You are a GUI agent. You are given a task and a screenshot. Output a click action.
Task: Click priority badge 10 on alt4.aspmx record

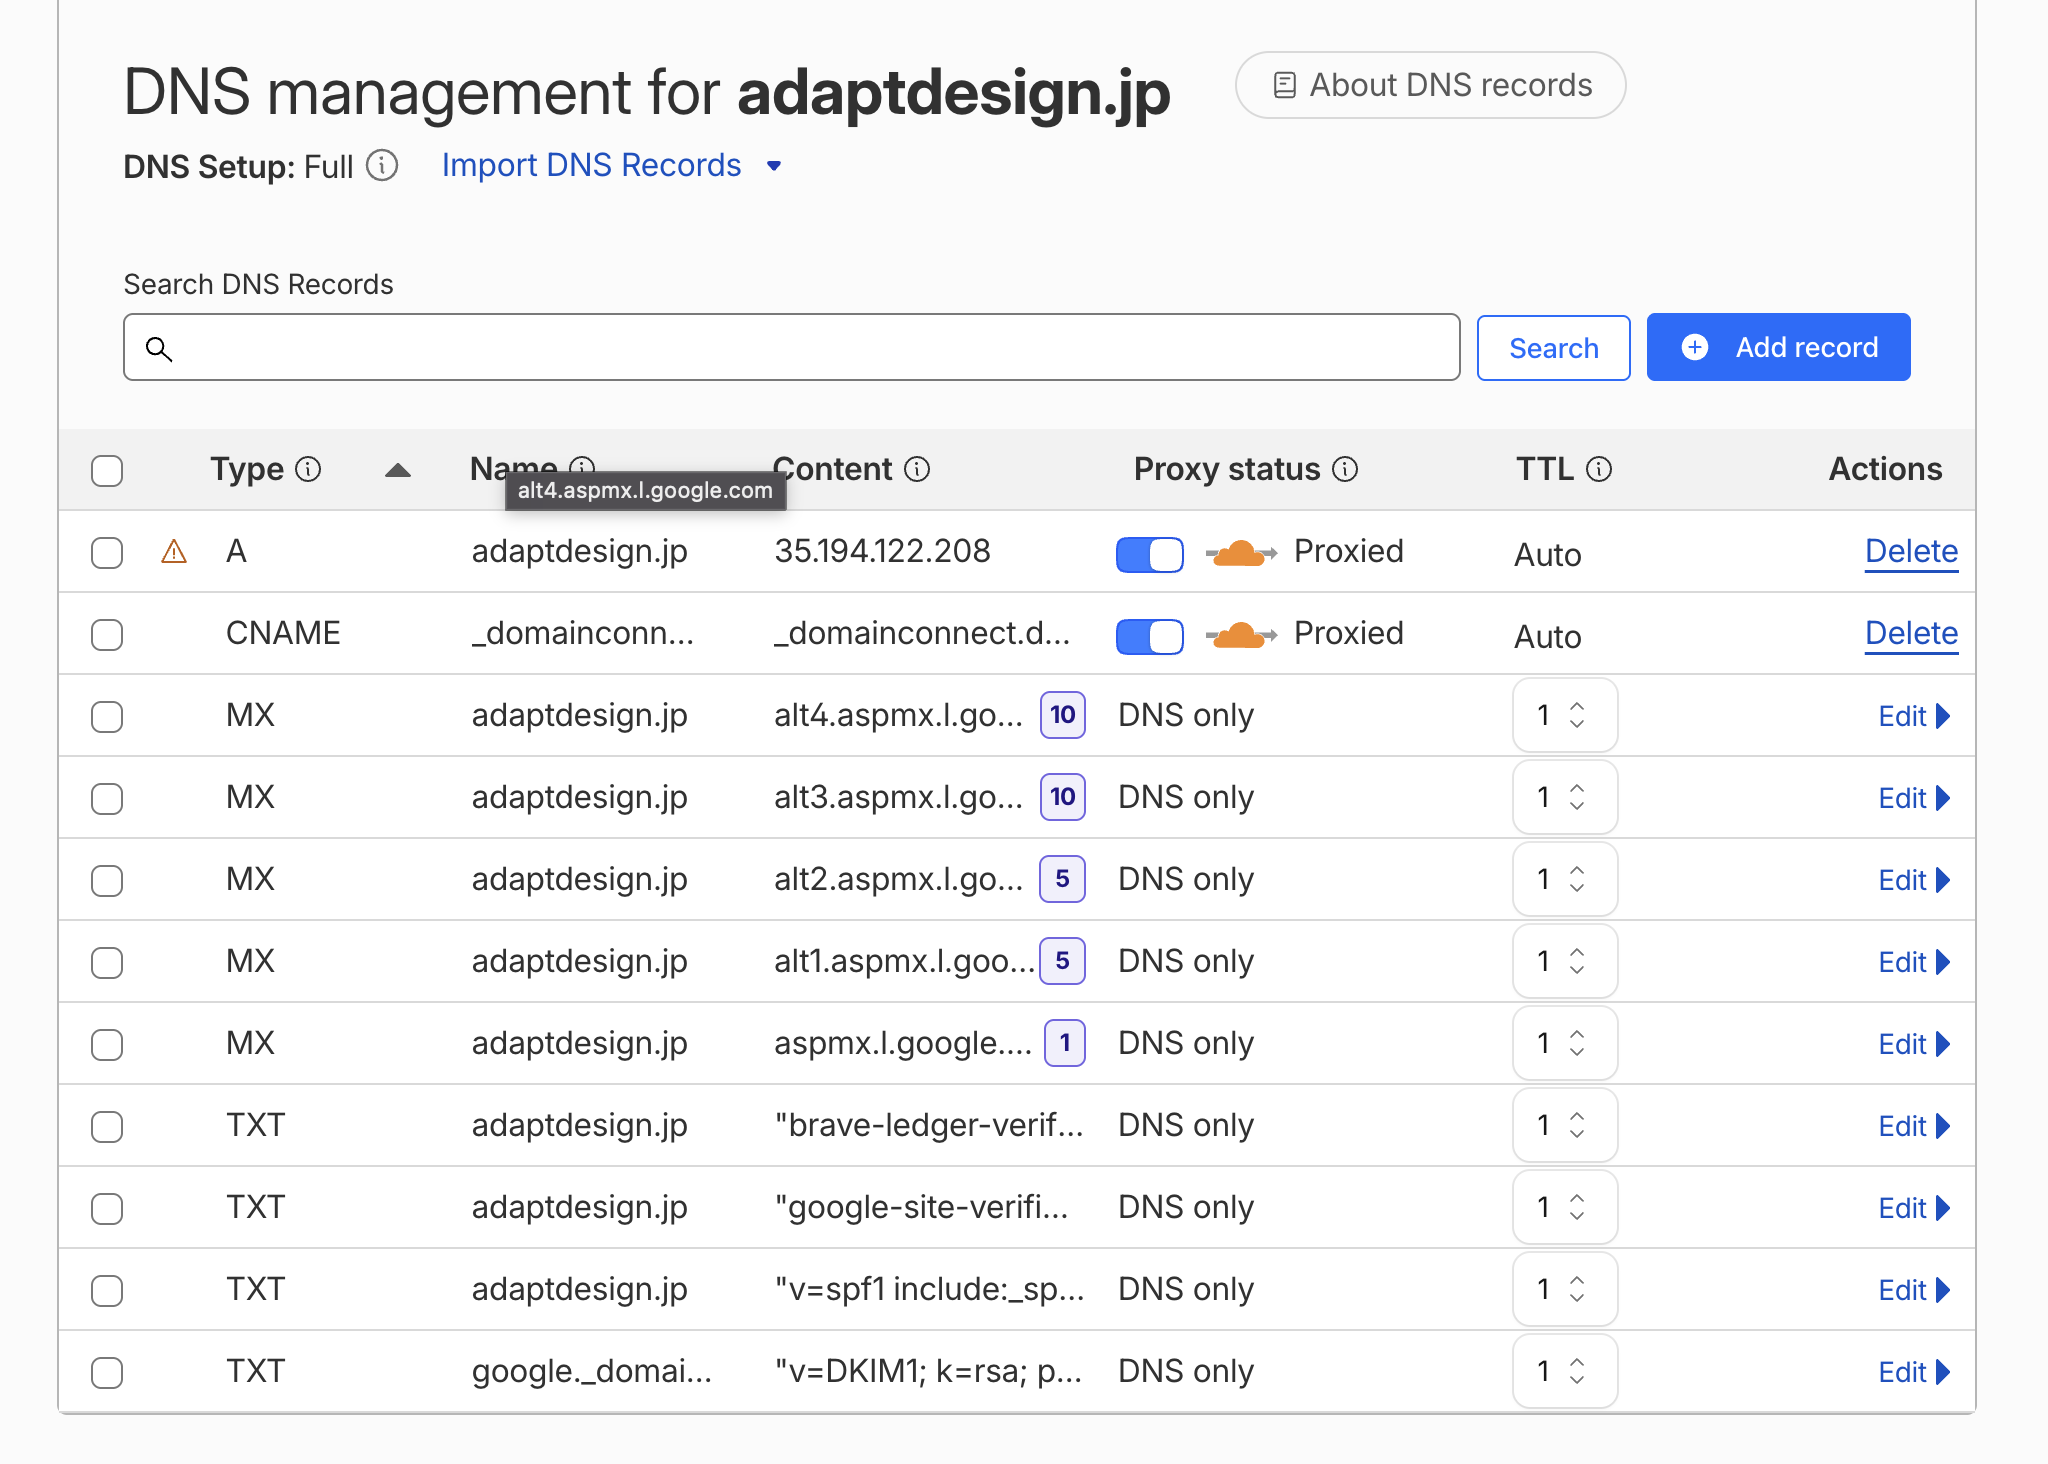click(x=1063, y=715)
